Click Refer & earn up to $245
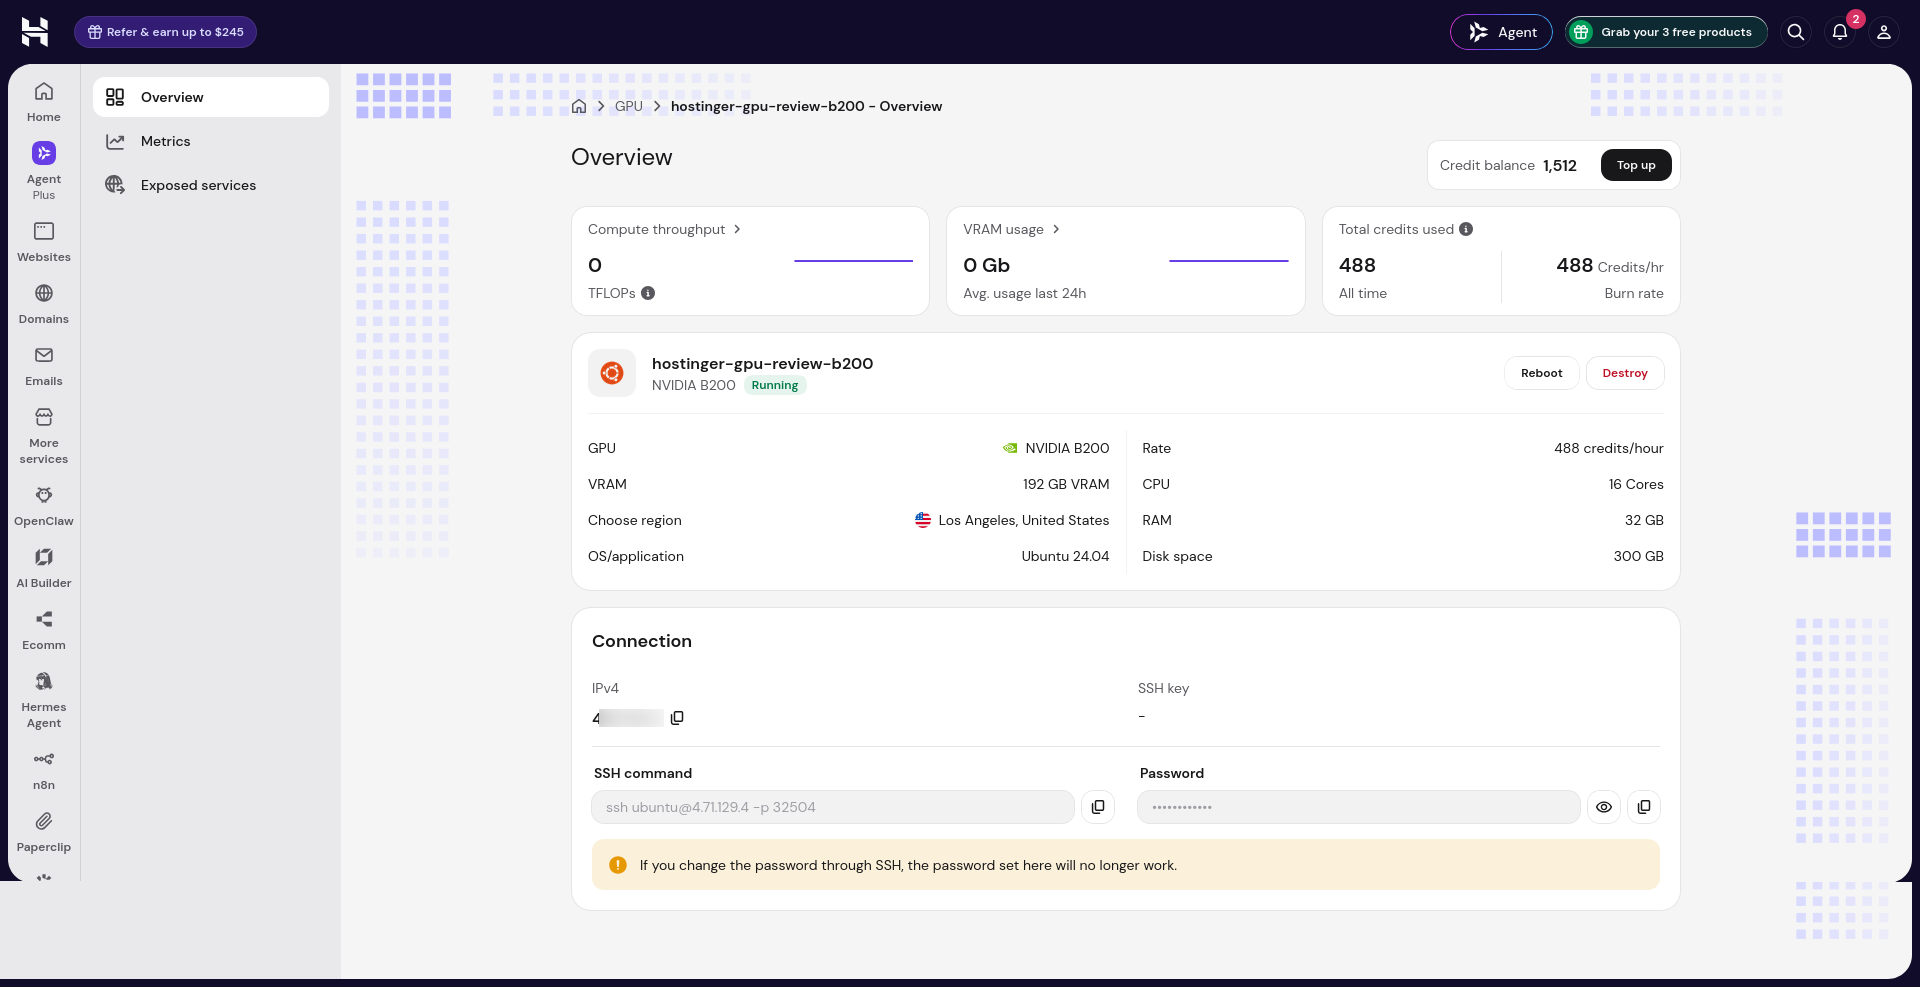 pyautogui.click(x=165, y=32)
